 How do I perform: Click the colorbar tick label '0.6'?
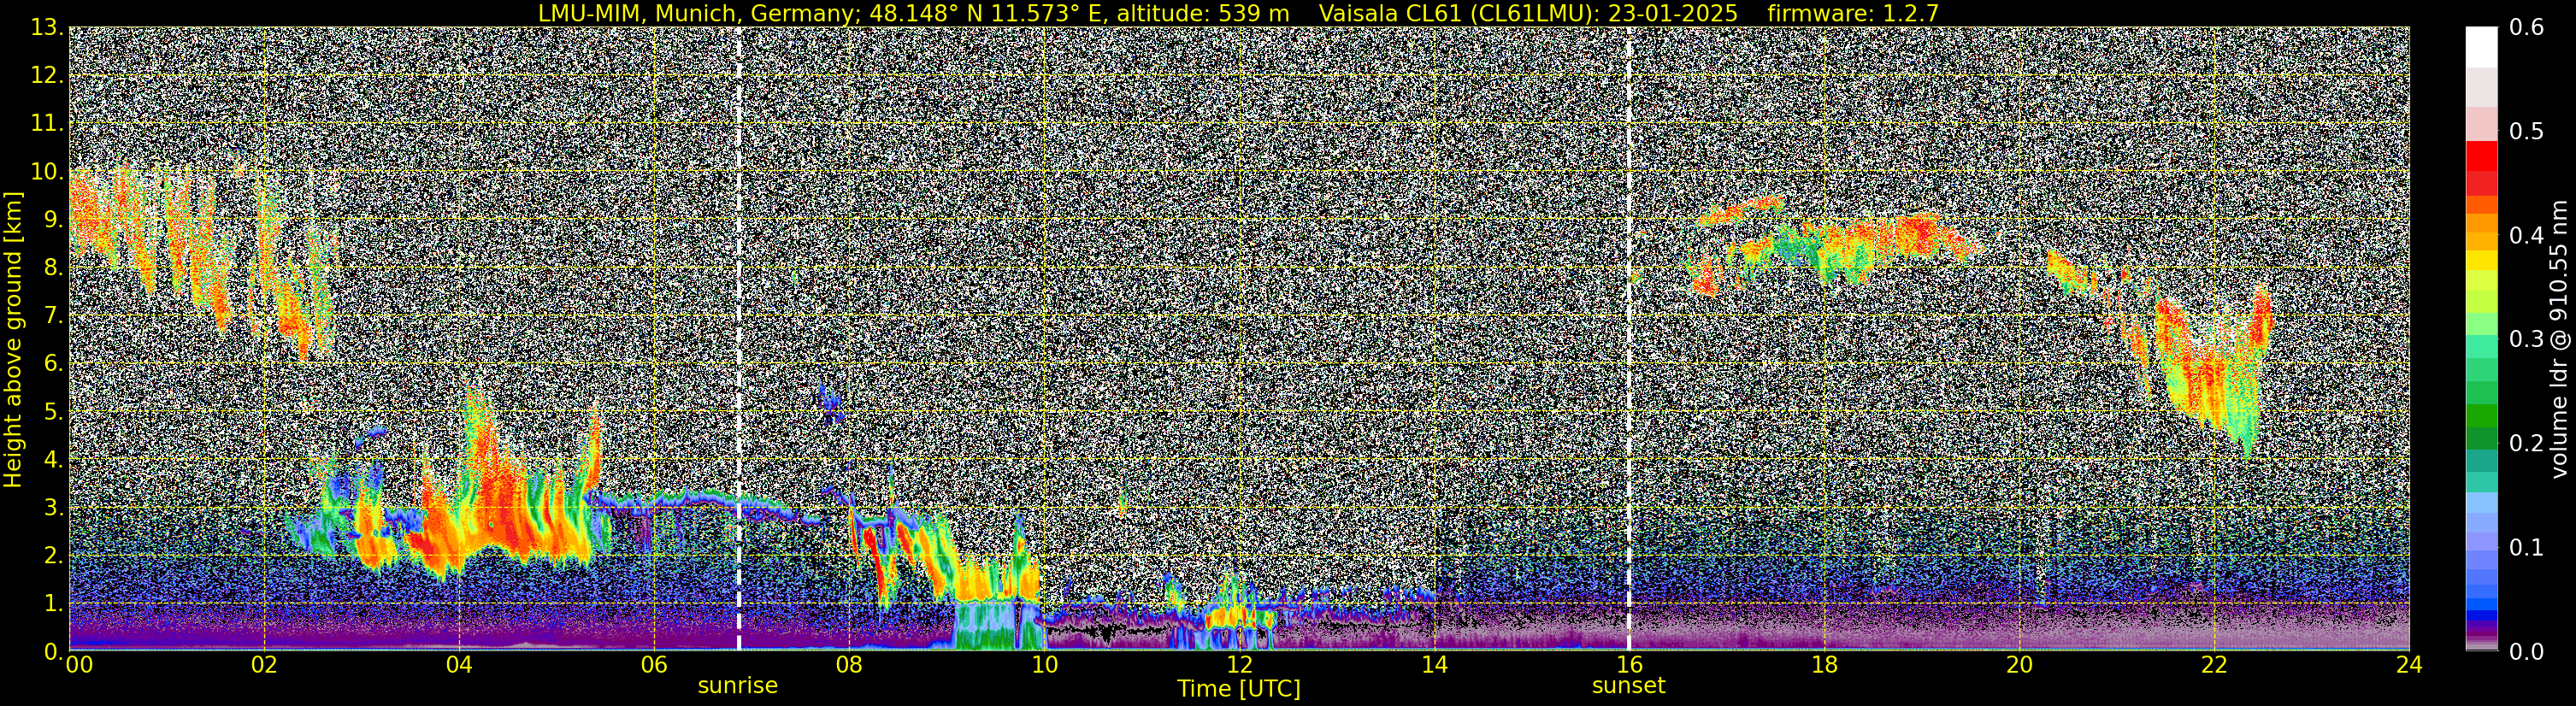click(2527, 28)
